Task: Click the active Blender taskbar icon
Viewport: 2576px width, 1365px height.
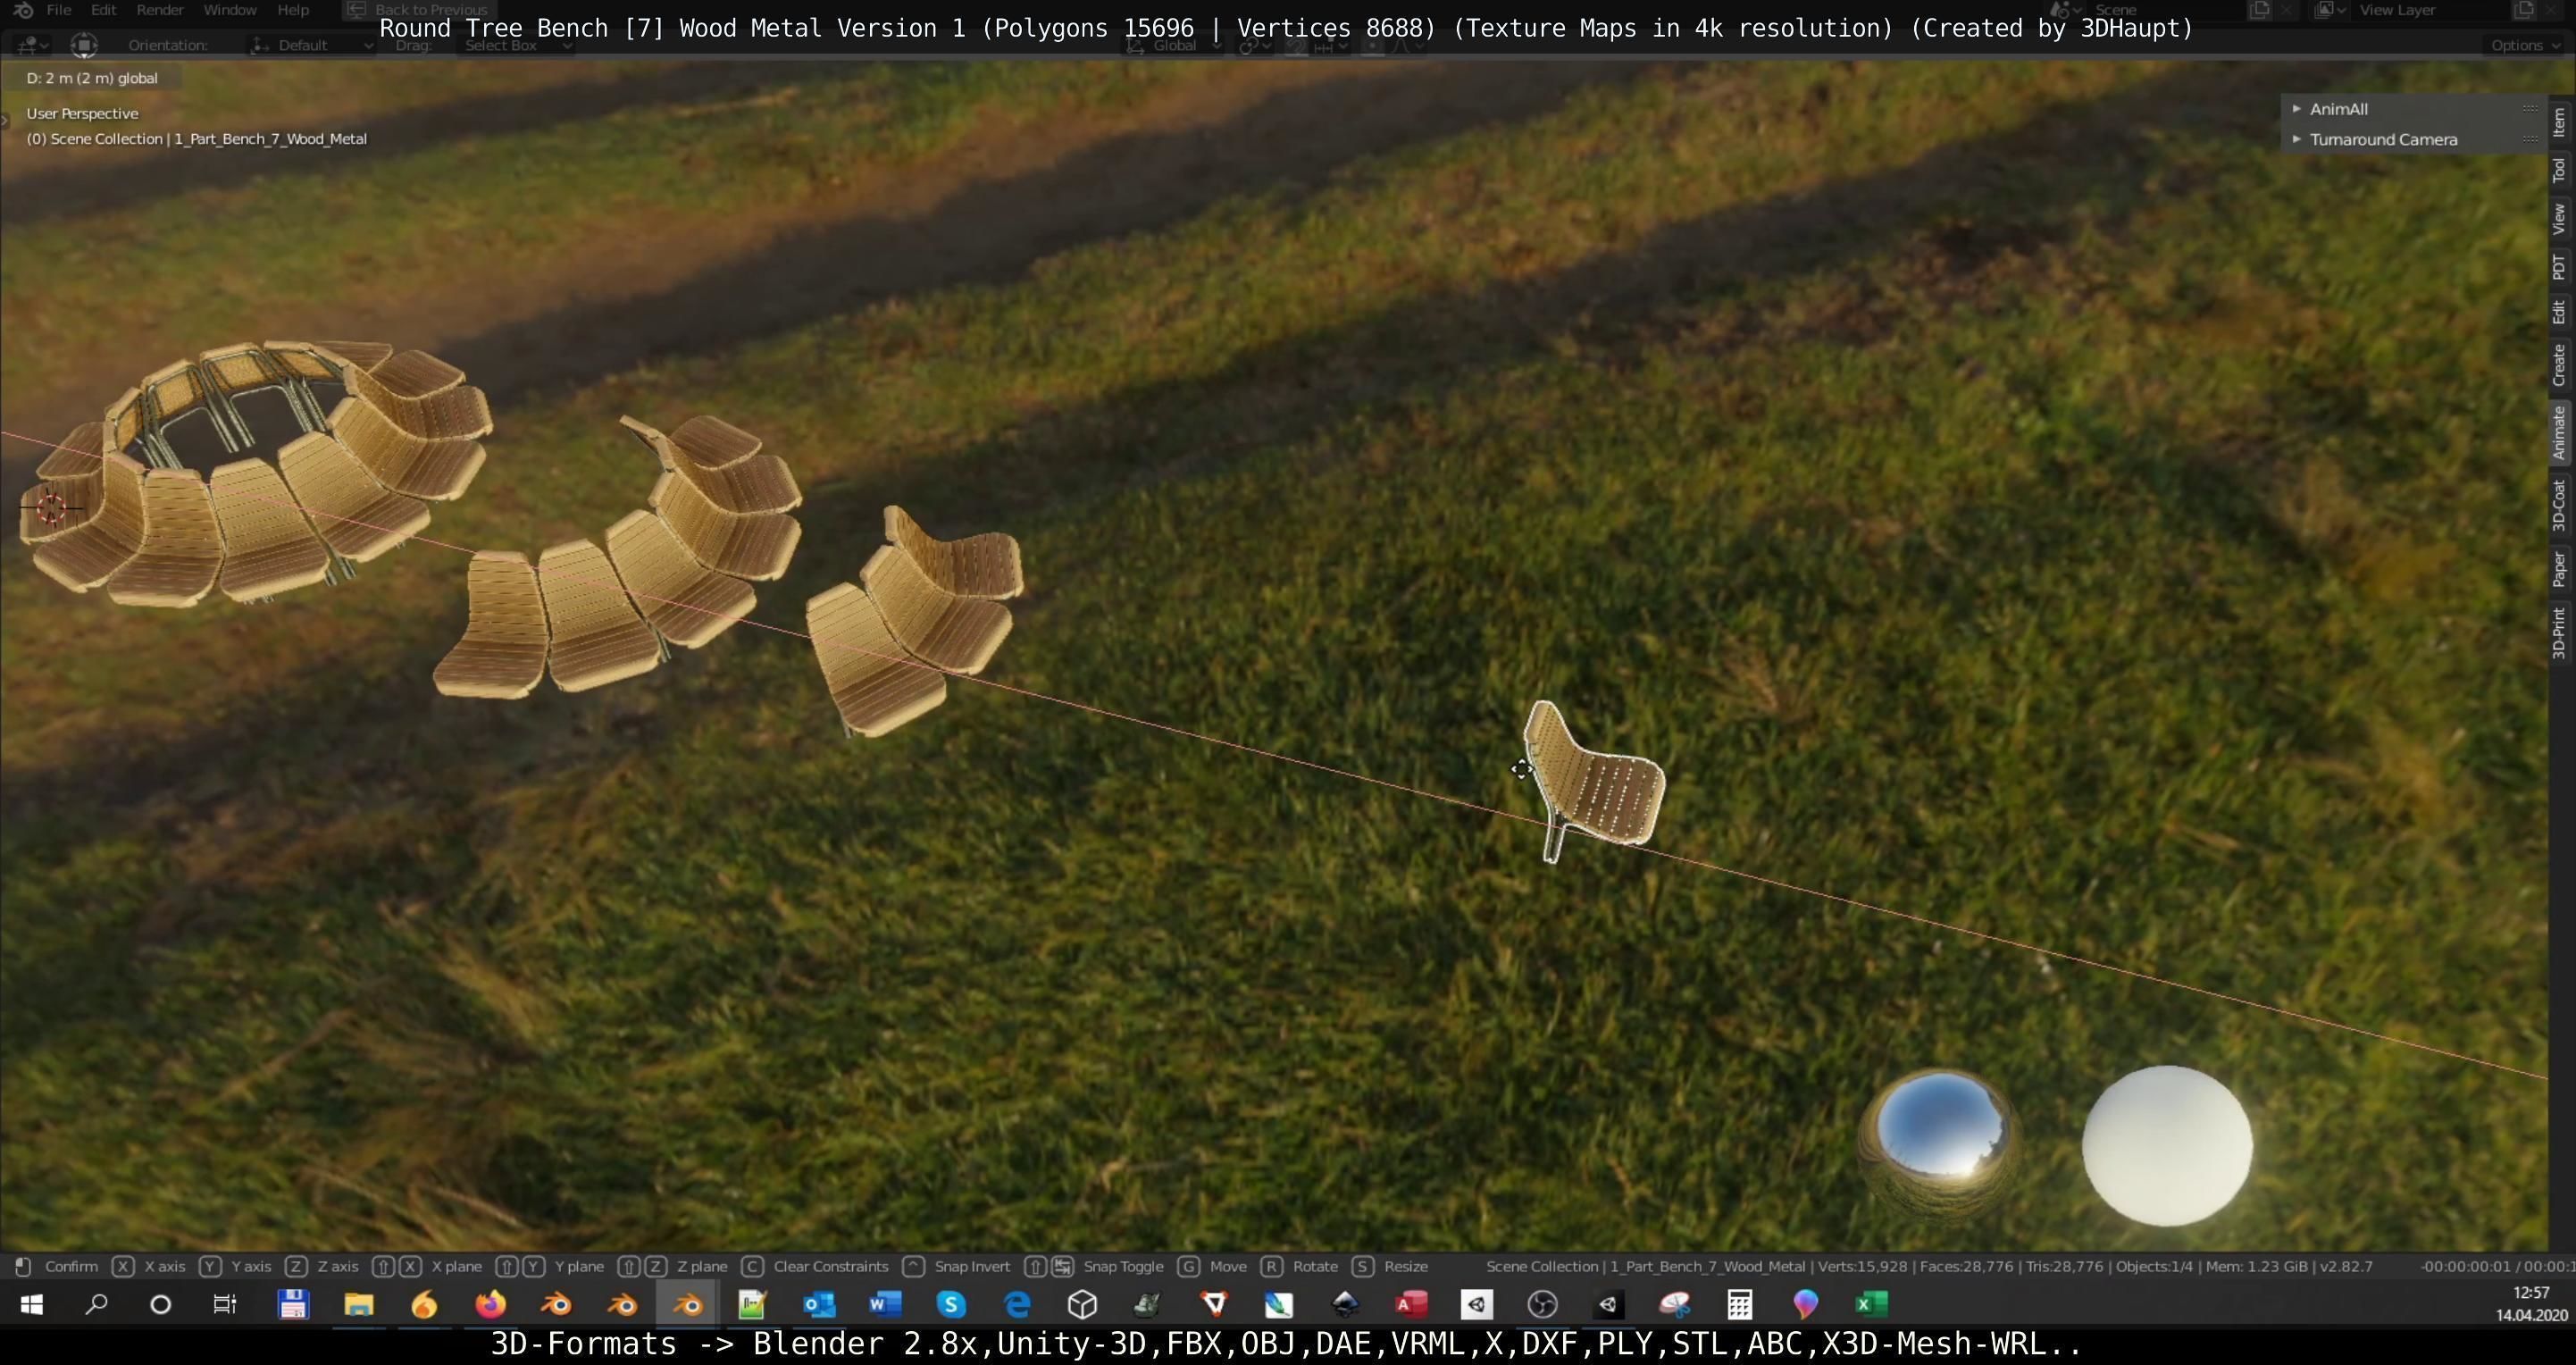Action: coord(688,1305)
